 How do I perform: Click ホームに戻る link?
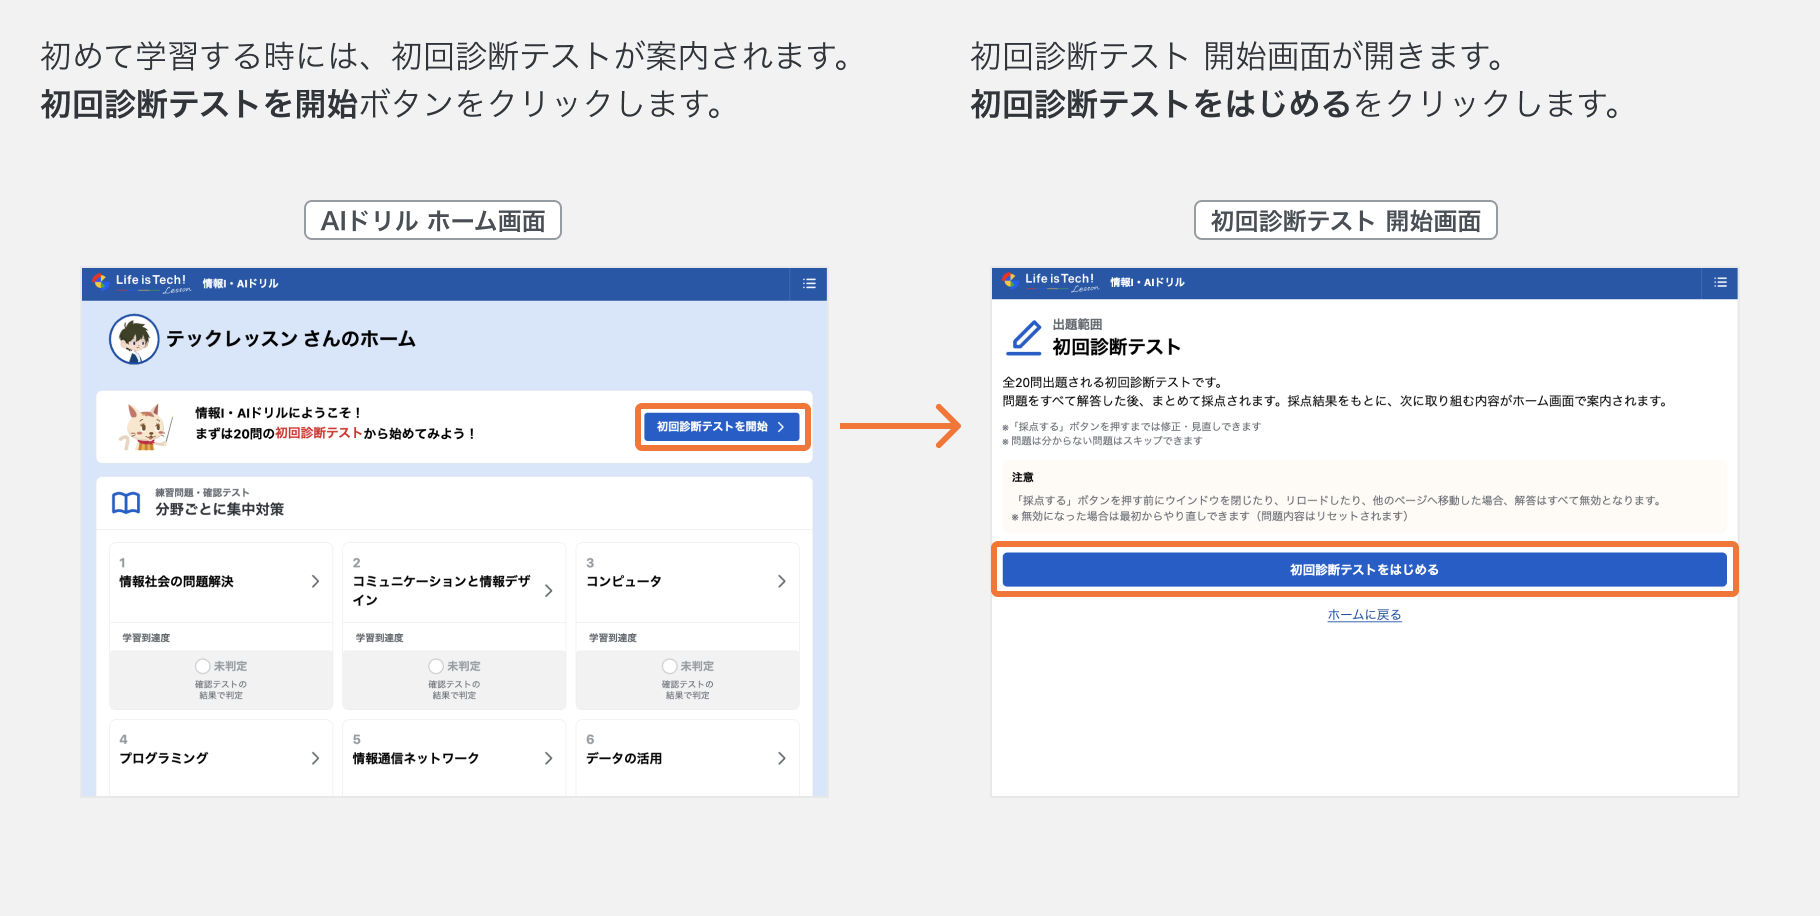coord(1364,615)
